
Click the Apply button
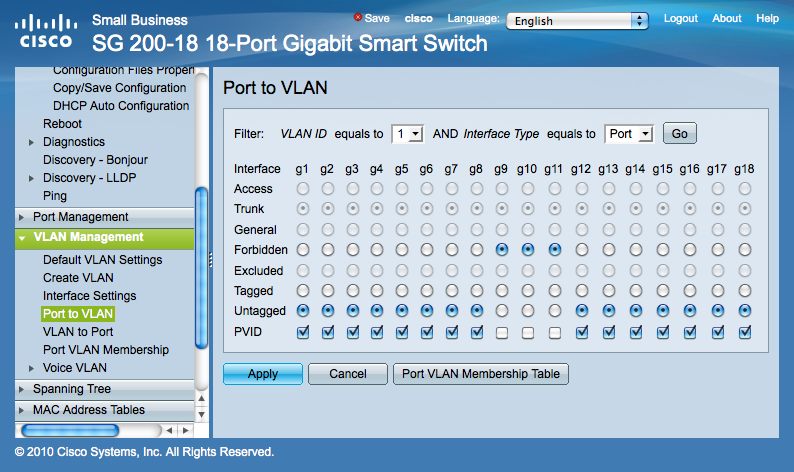(x=263, y=374)
